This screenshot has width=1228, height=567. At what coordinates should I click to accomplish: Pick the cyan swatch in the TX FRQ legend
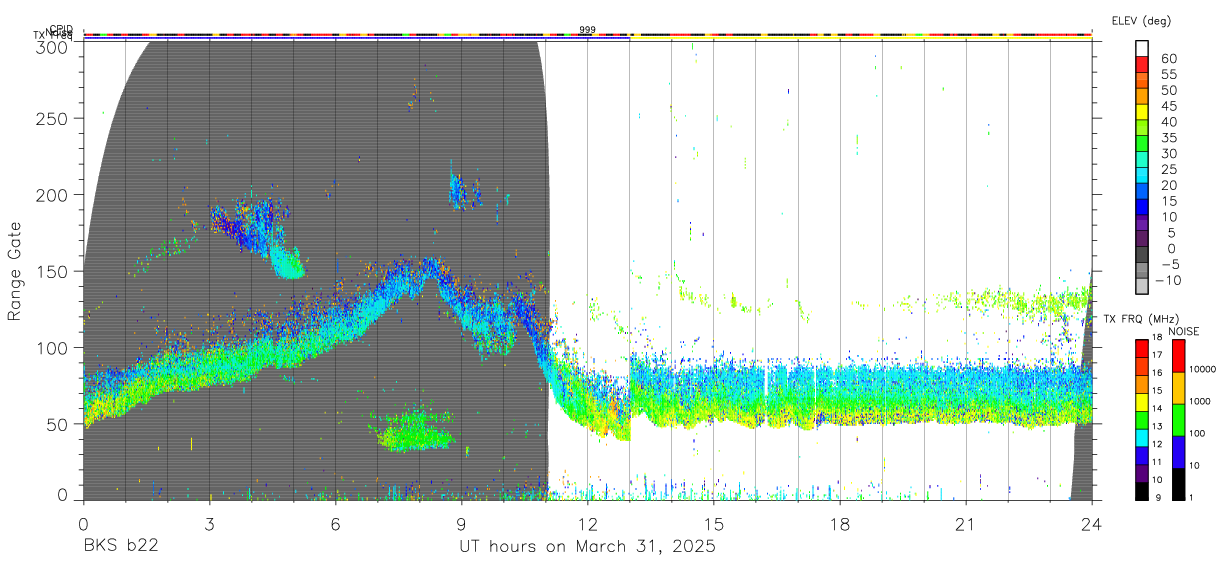[1142, 438]
